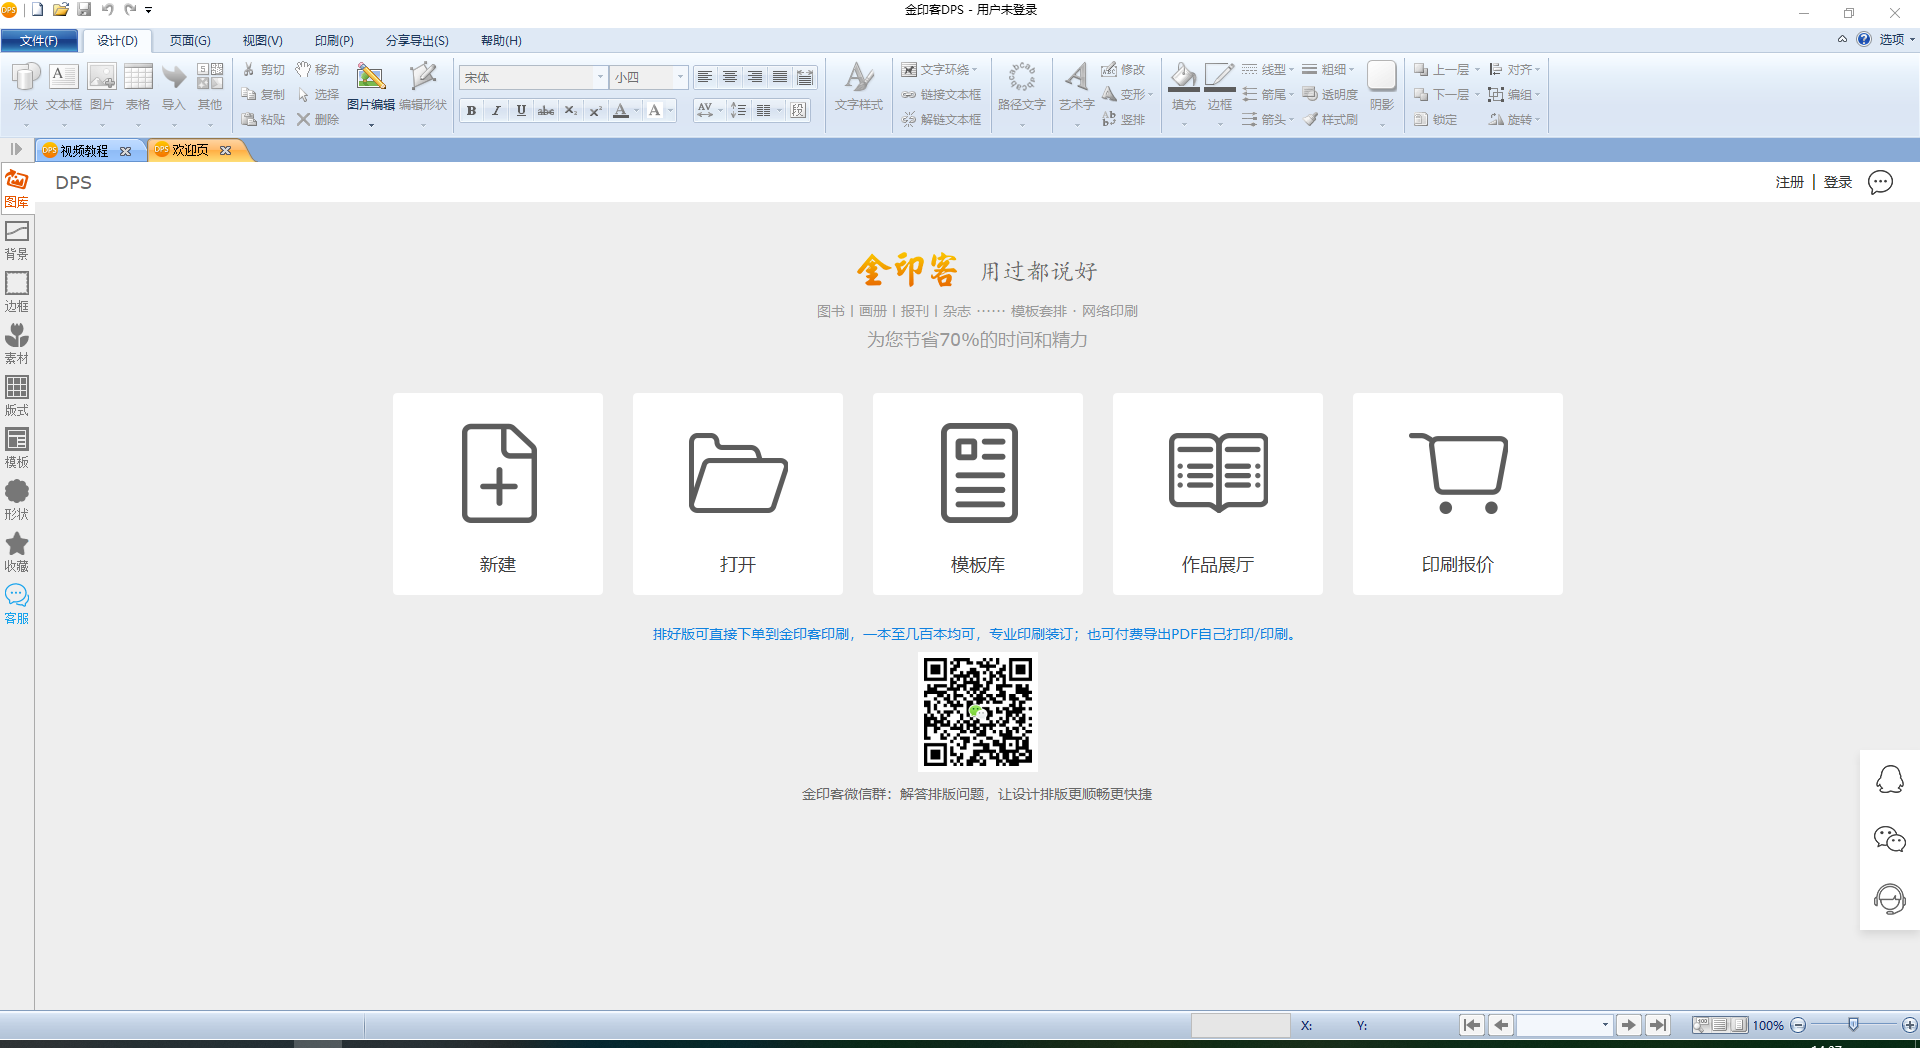Screen dimensions: 1920x1048
Task: Click the headset support icon on right
Action: click(1890, 899)
